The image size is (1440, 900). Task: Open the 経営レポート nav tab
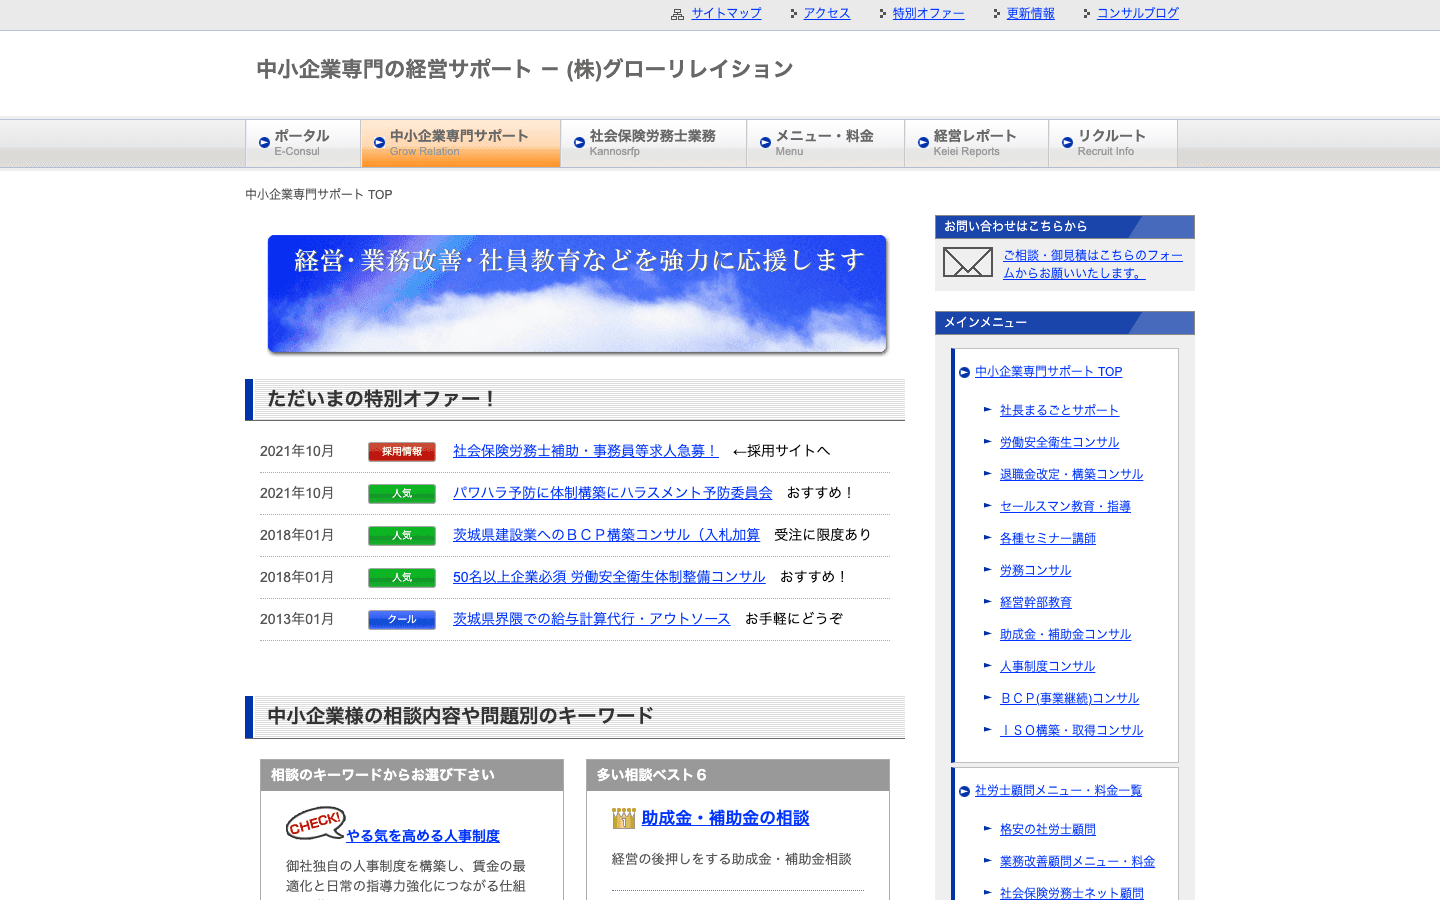pos(977,143)
